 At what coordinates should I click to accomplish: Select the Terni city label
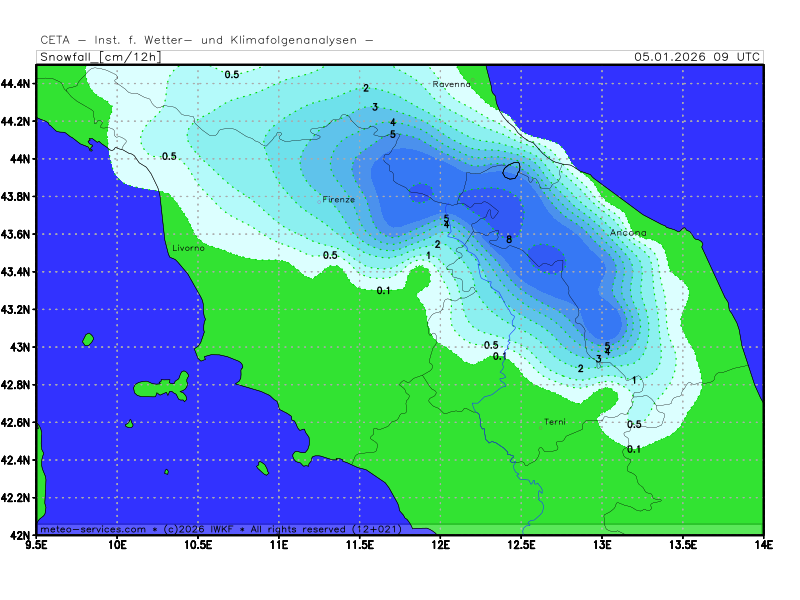554,422
